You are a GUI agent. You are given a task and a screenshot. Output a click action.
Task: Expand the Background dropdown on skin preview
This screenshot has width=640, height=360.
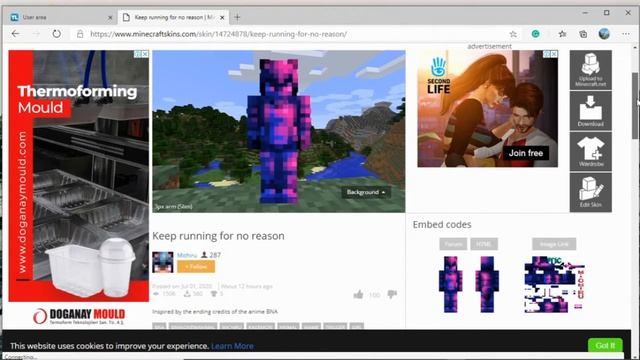click(x=366, y=192)
